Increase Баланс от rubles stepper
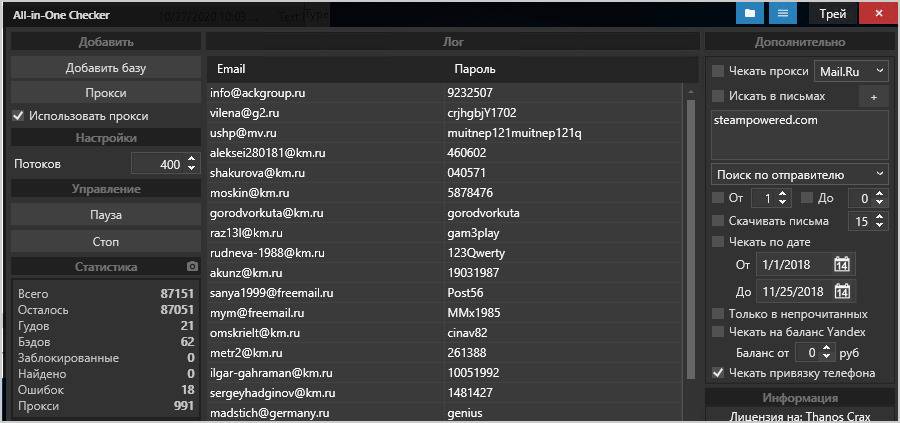Screen dimensions: 900x423 point(826,348)
